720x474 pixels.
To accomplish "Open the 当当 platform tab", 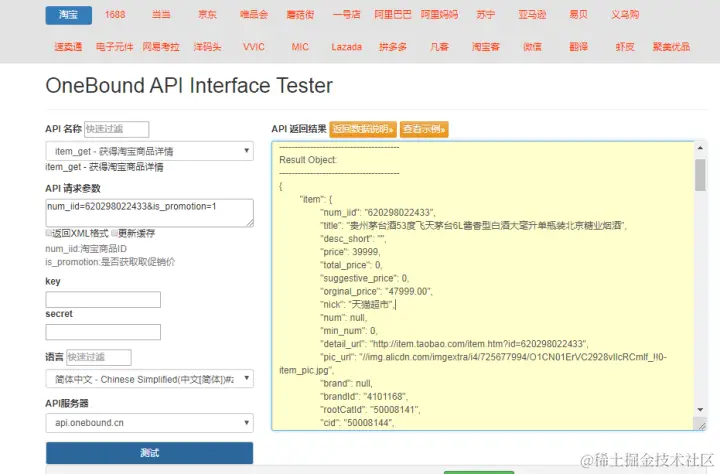I will click(x=161, y=15).
